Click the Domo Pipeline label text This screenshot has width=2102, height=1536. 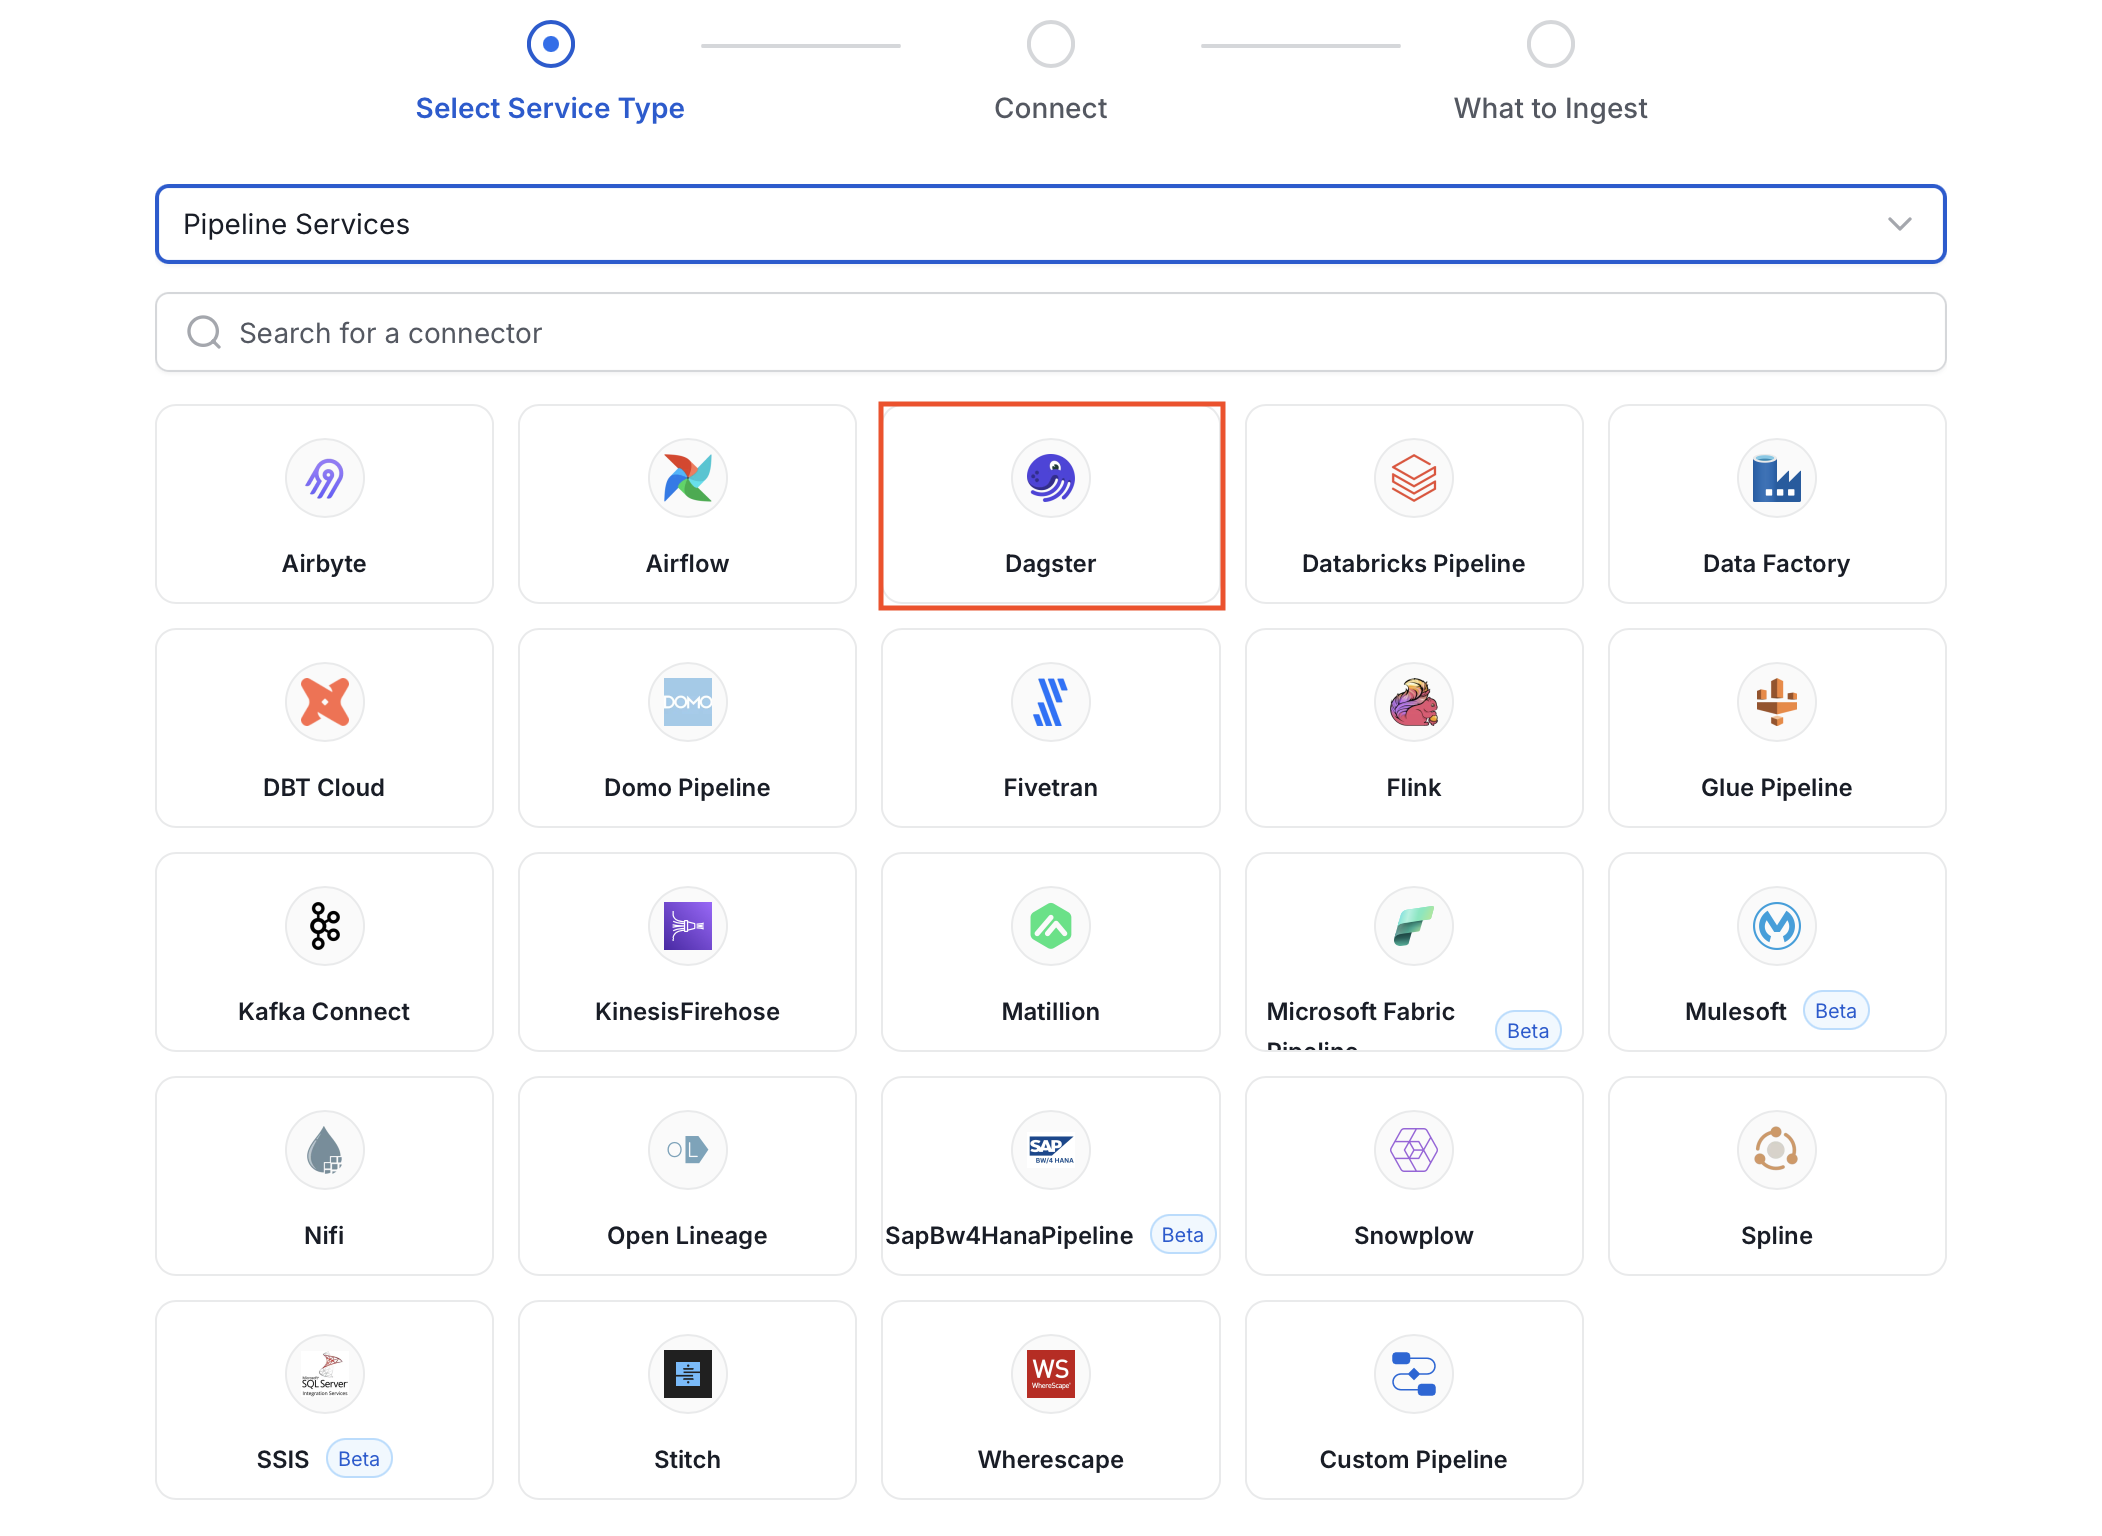click(x=688, y=787)
